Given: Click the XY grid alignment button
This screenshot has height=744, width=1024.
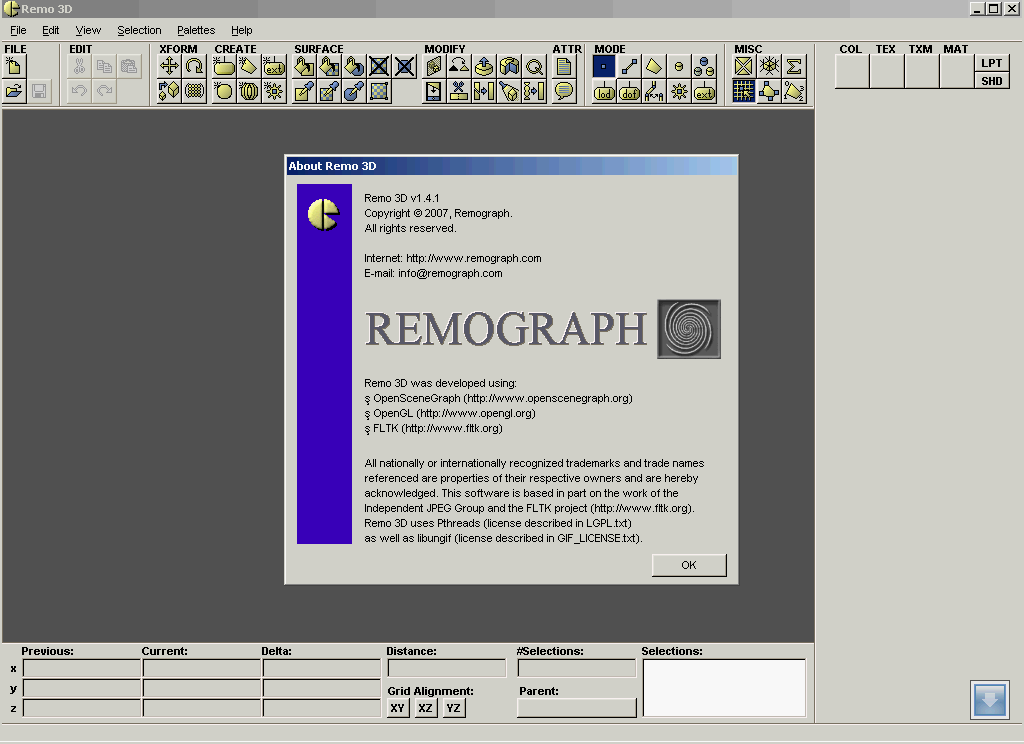Looking at the screenshot, I should tap(397, 708).
